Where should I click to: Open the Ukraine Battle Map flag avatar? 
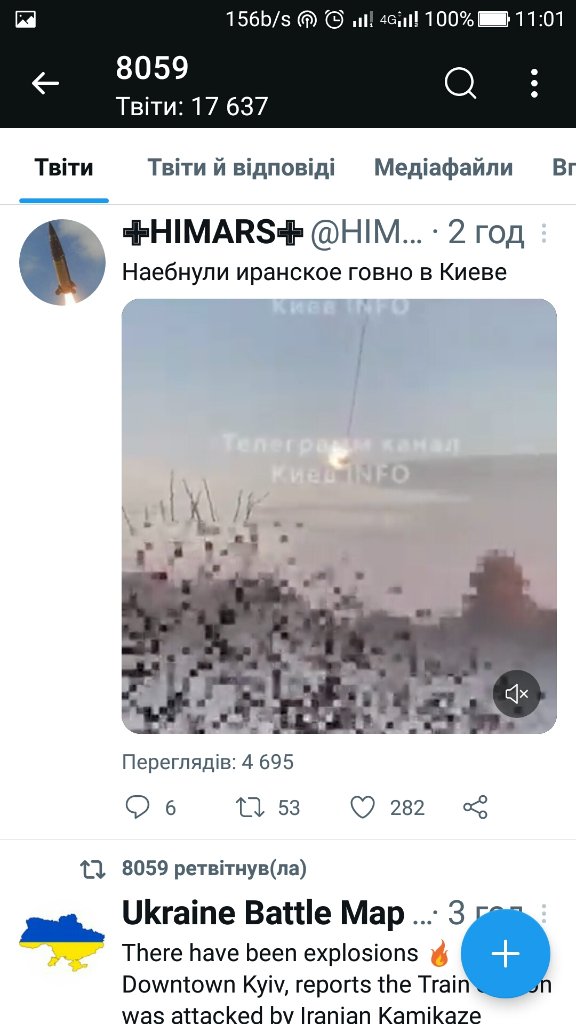coord(62,942)
